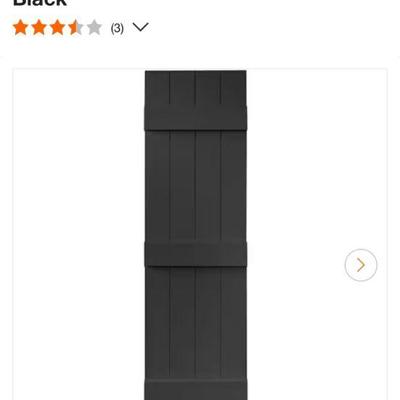Viewport: 400px width, 400px height.
Task: Click the second orange rating star
Action: click(x=39, y=27)
